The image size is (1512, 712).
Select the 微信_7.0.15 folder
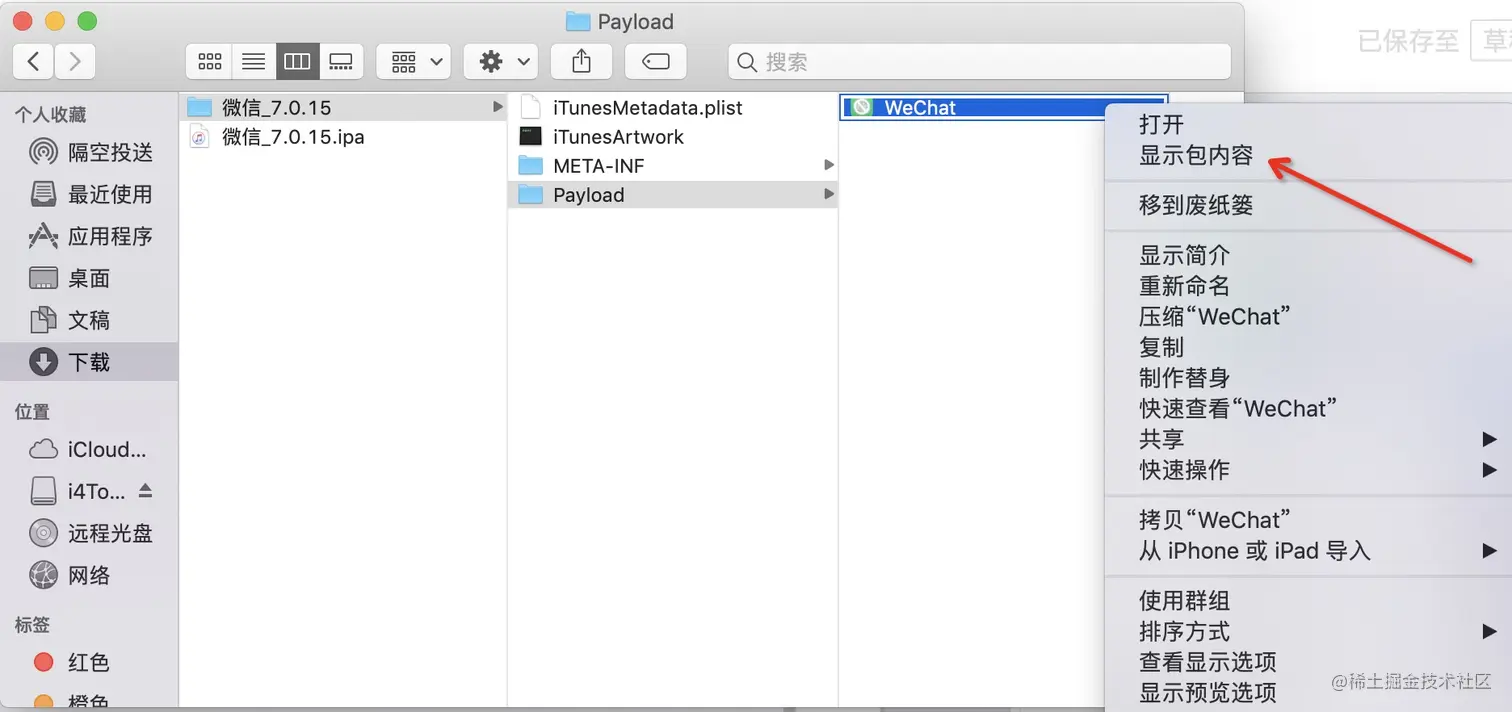(343, 107)
